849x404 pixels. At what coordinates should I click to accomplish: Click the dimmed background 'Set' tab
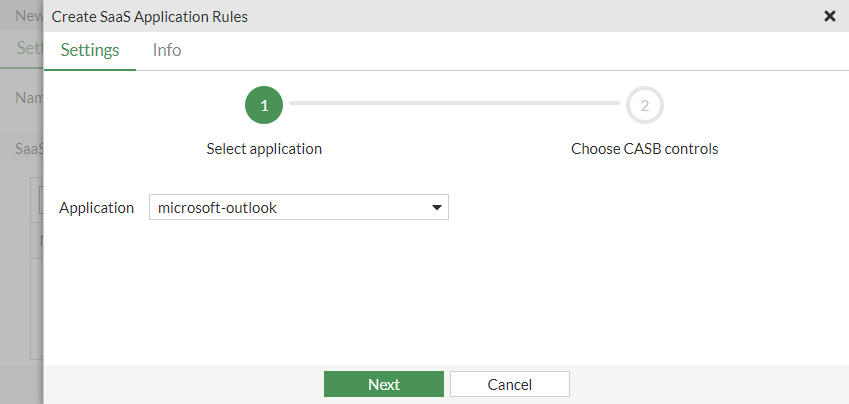[x=27, y=49]
